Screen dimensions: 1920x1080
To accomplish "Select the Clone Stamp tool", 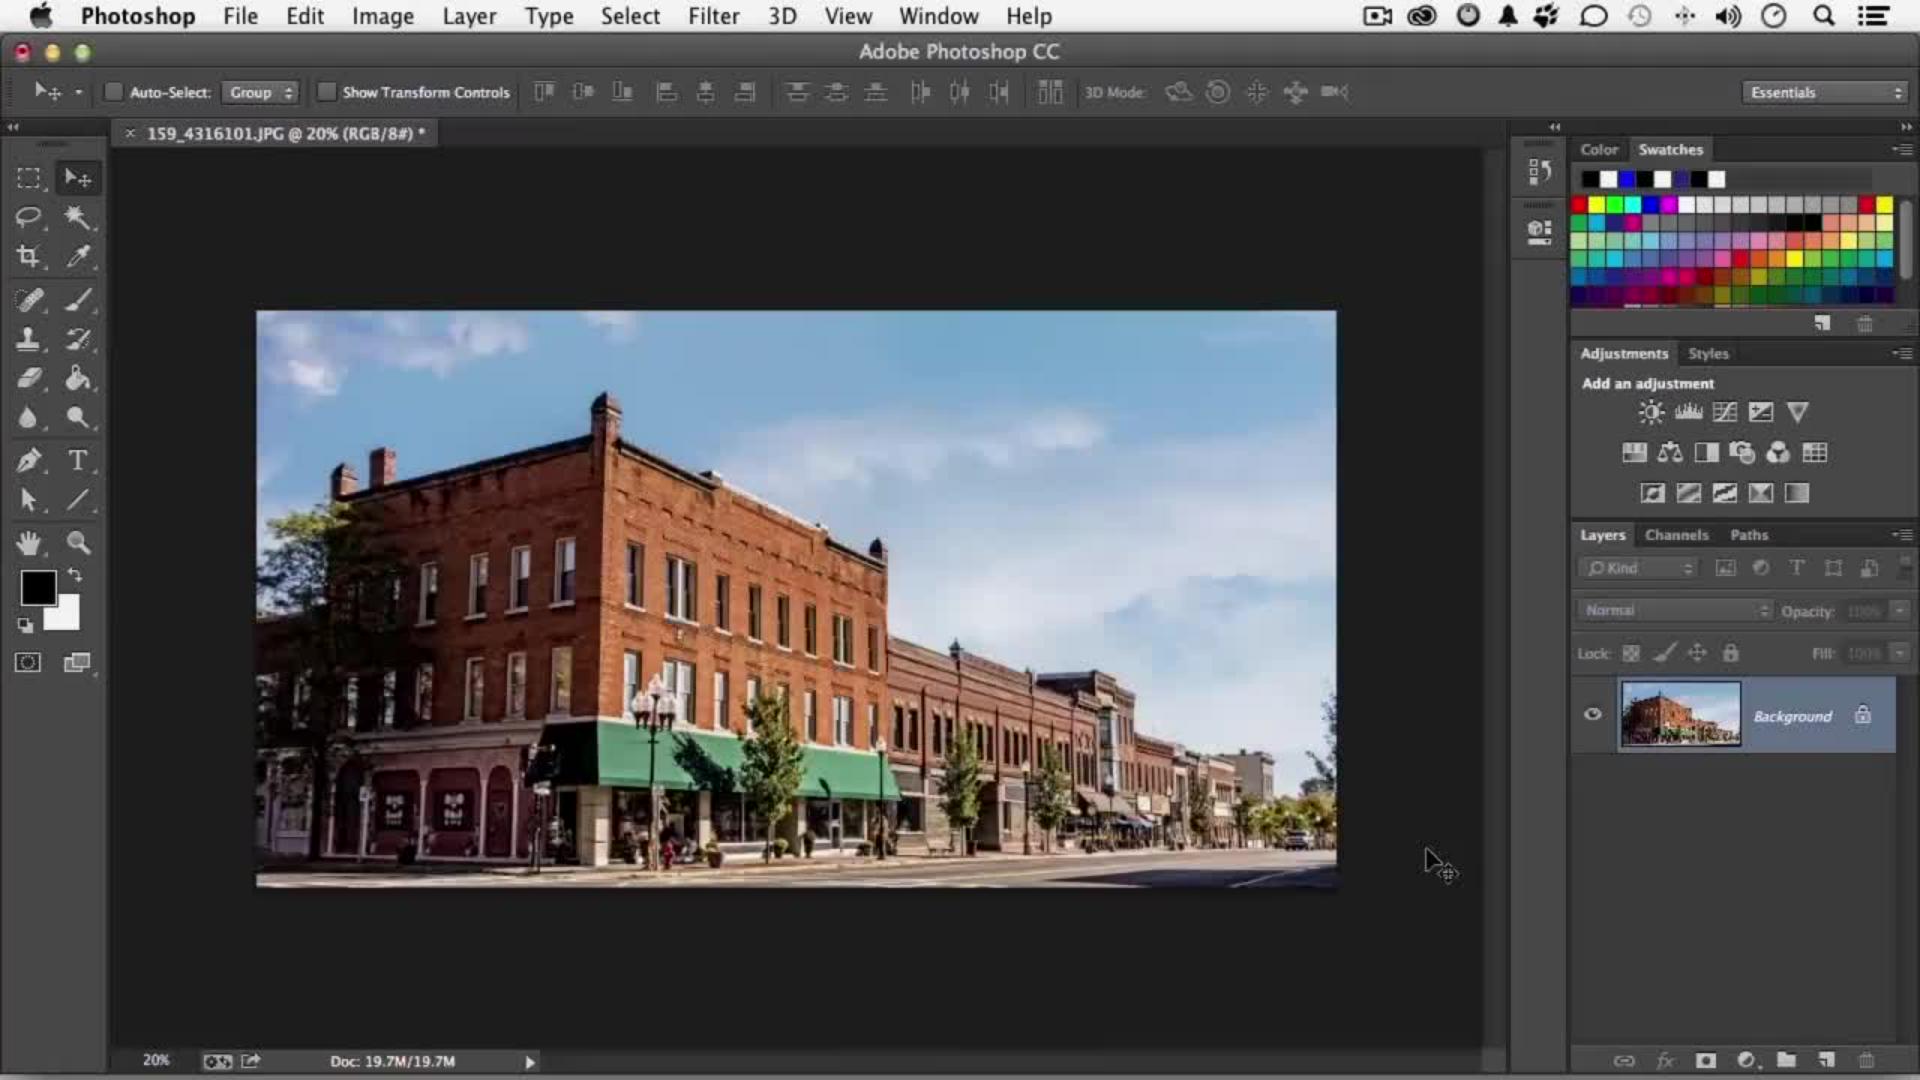I will click(28, 339).
